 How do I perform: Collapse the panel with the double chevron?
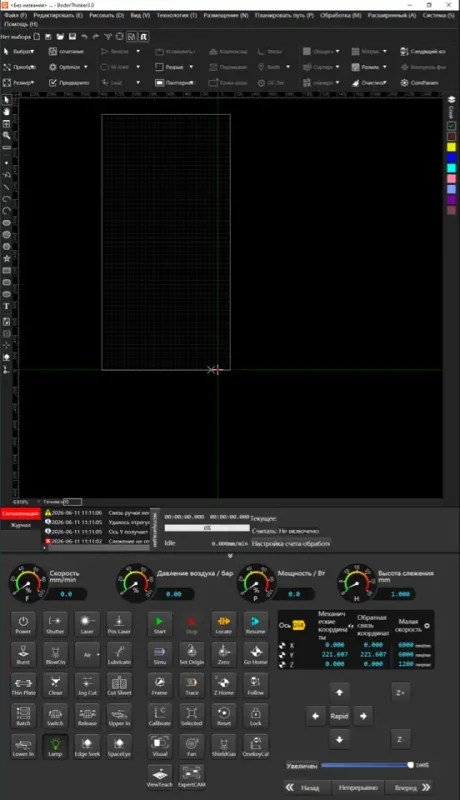230,556
